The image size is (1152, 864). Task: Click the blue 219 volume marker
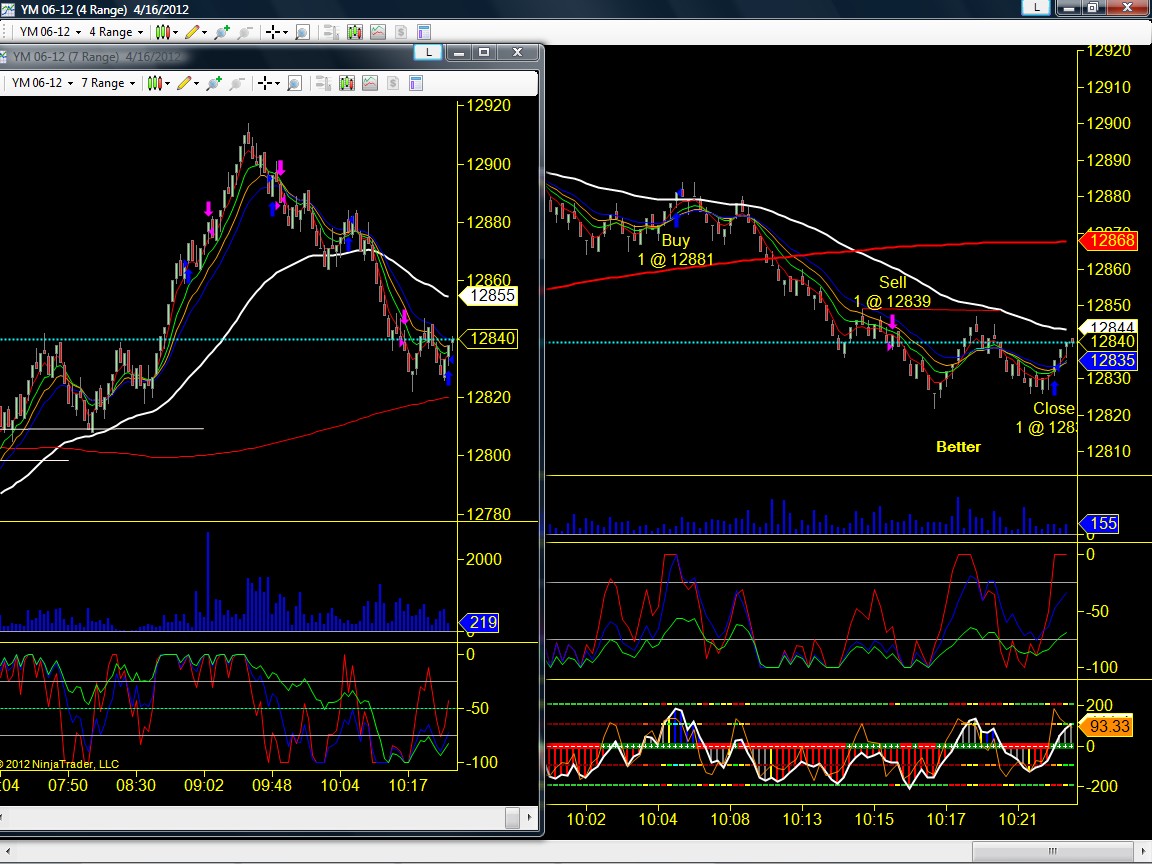point(479,623)
